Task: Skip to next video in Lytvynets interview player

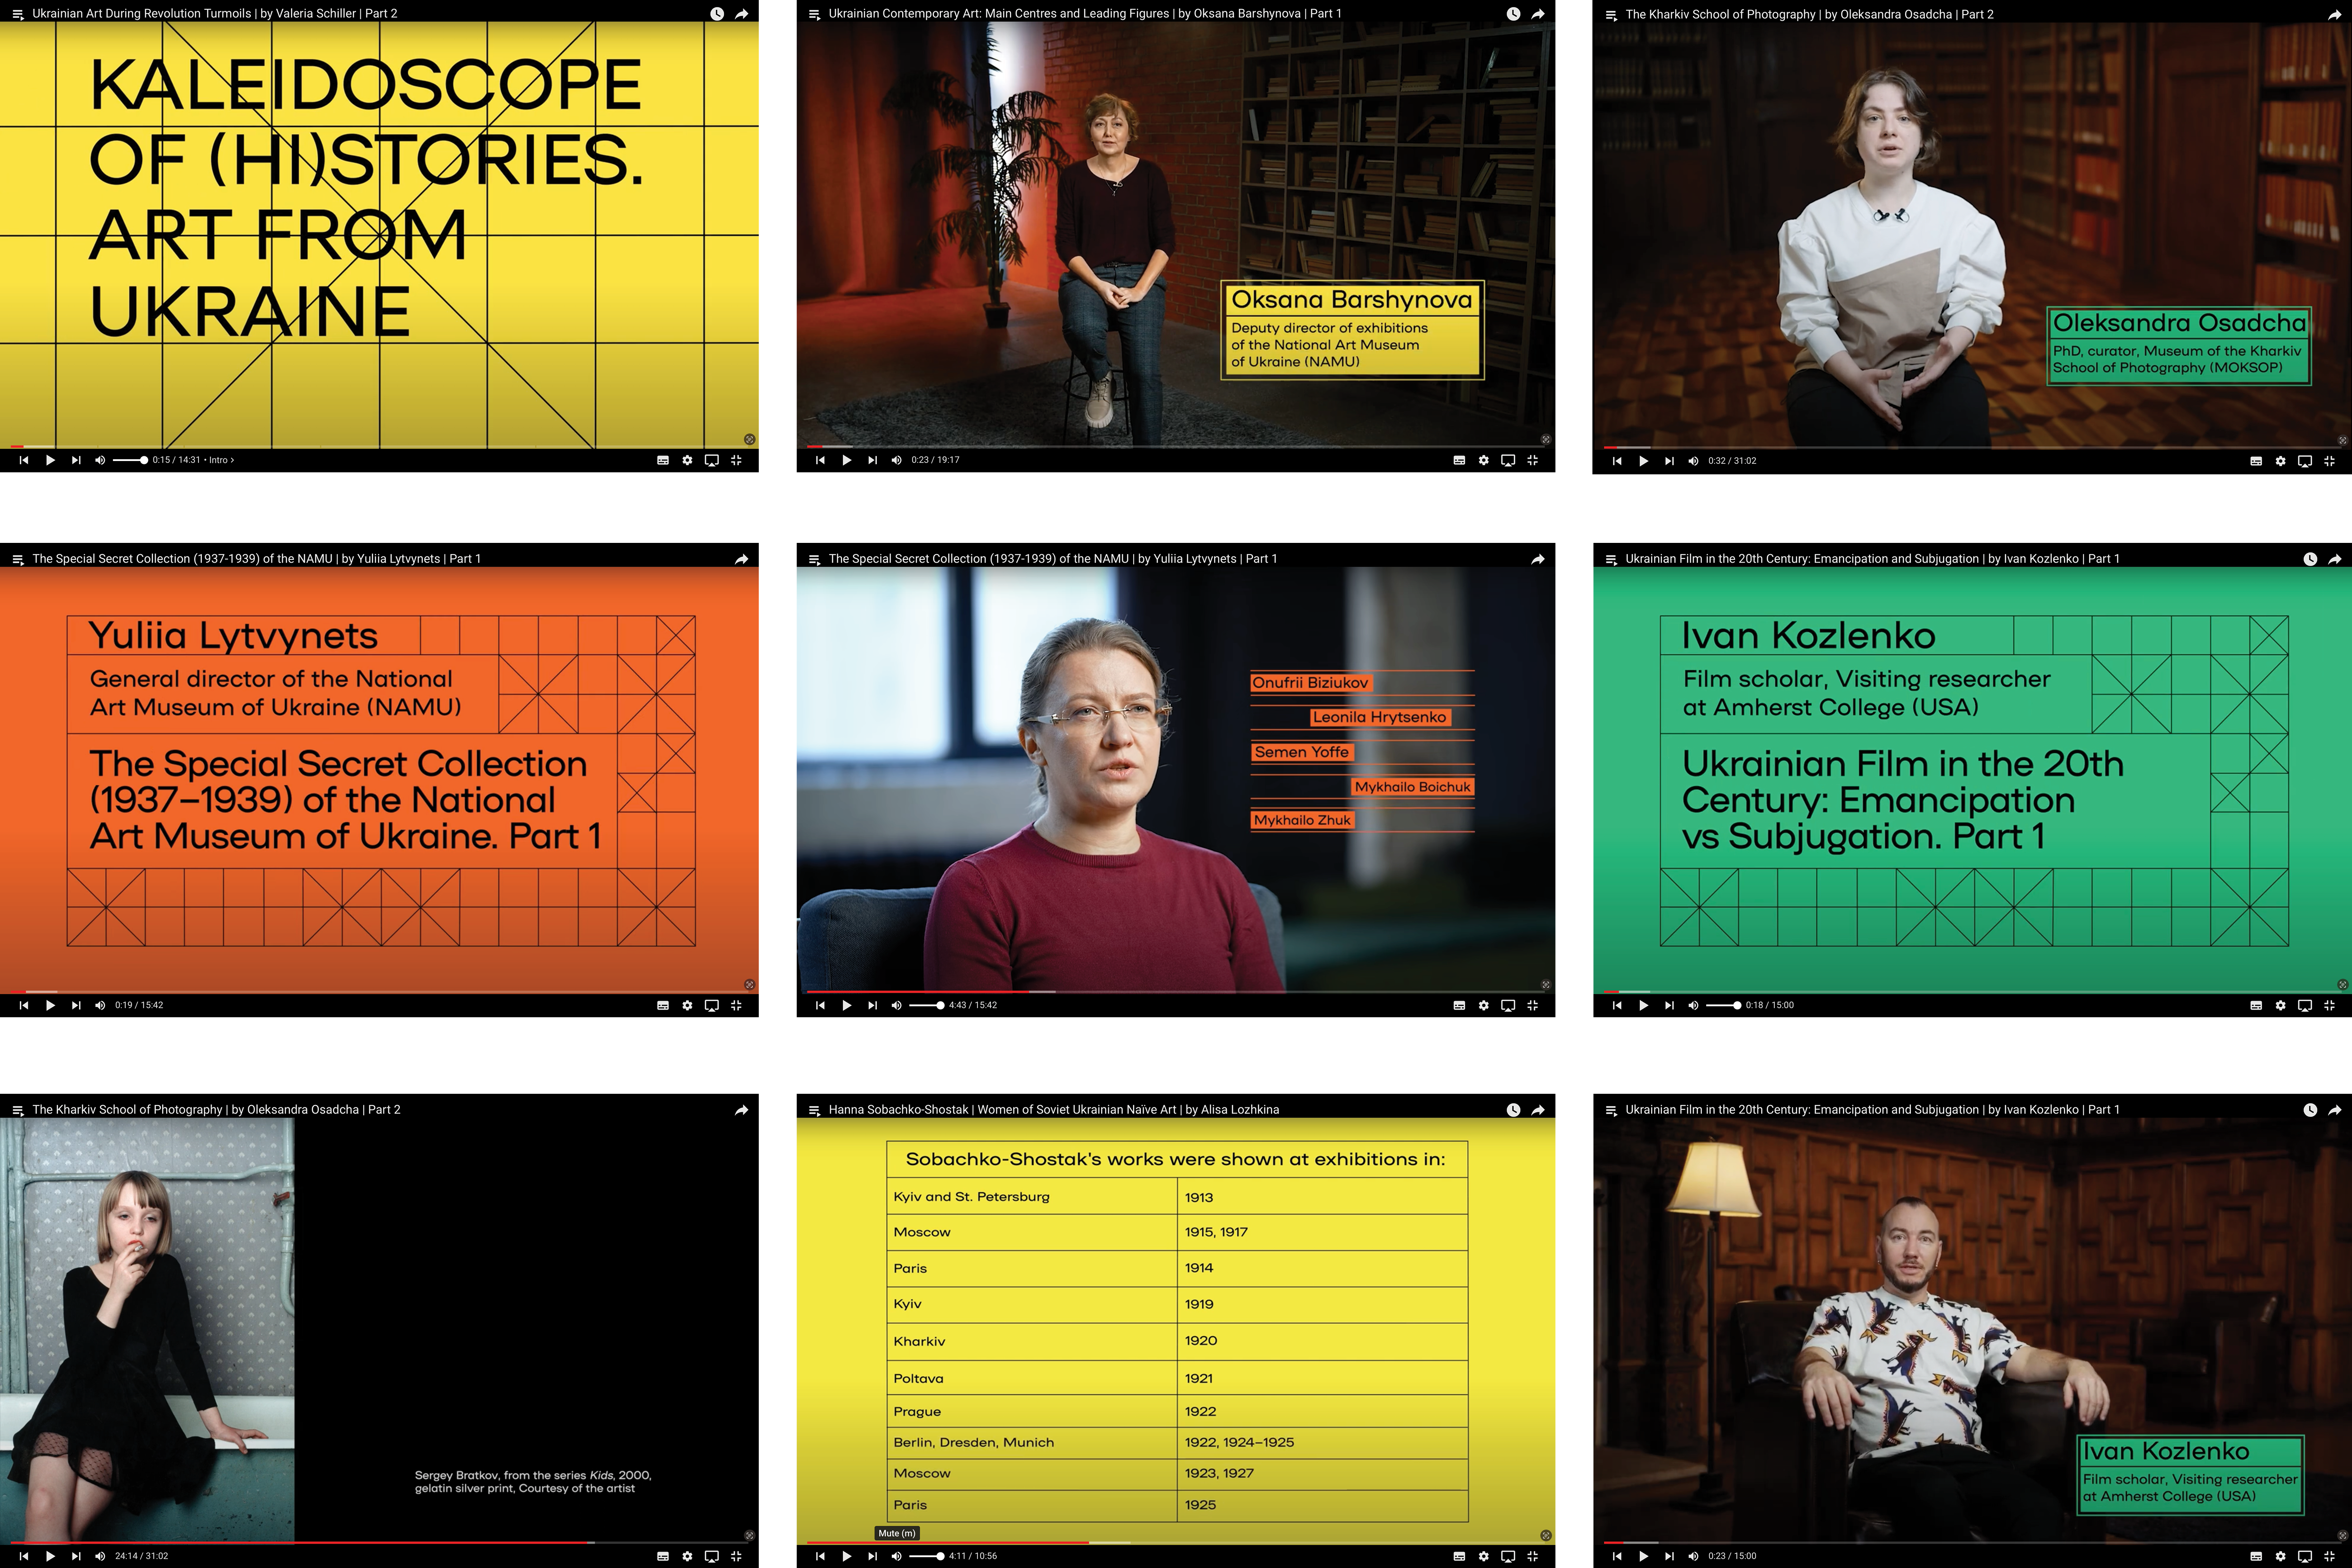Action: tap(872, 1005)
